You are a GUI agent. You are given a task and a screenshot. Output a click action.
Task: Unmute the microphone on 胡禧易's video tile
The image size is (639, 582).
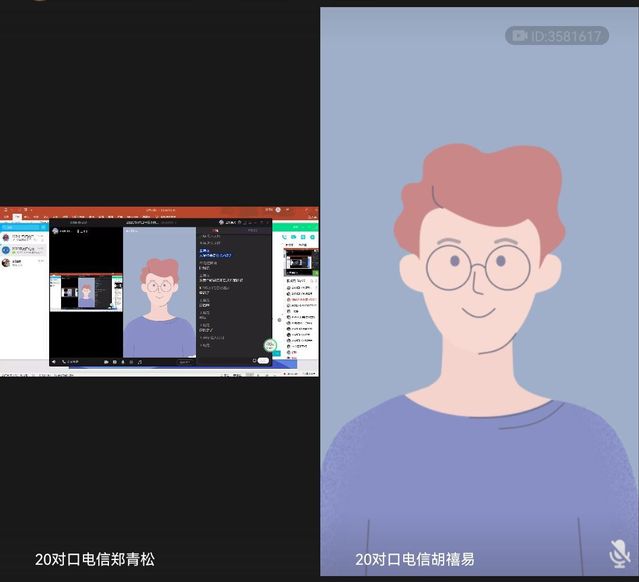pos(619,554)
